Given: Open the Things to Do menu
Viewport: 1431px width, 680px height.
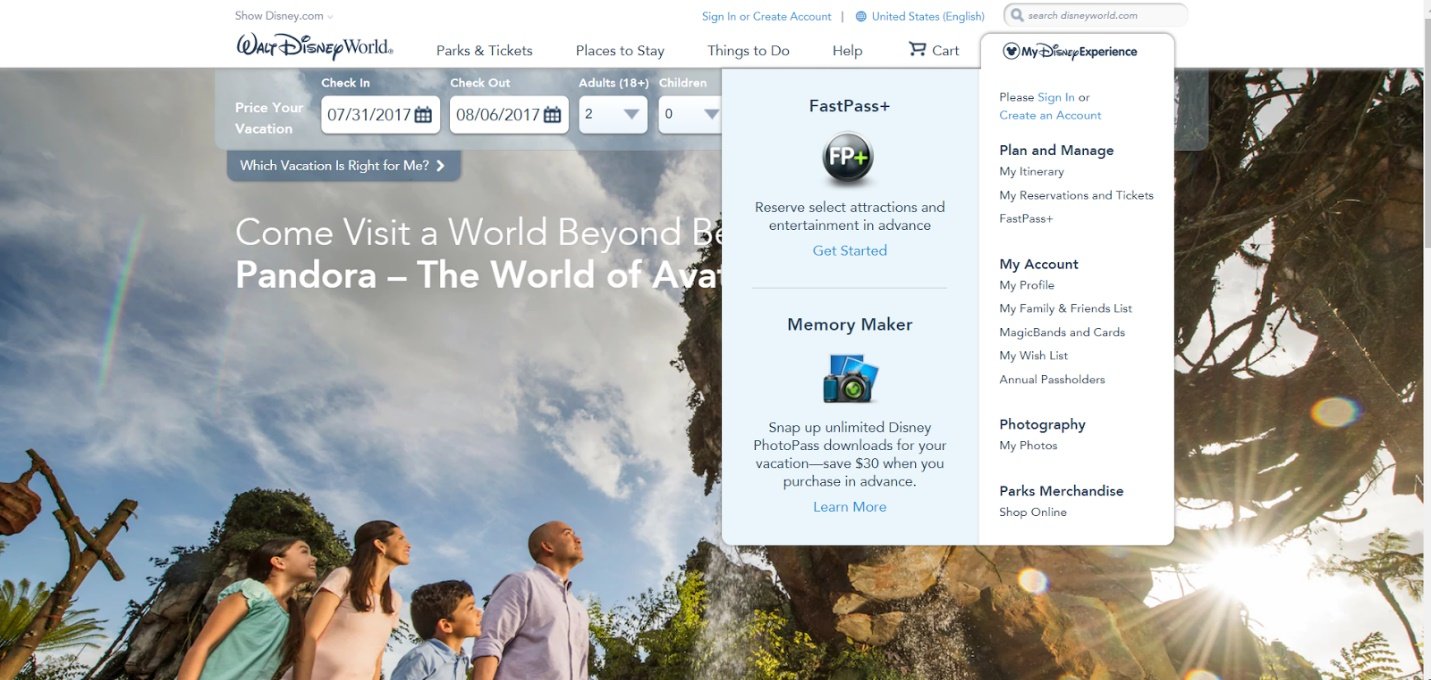Looking at the screenshot, I should tap(748, 50).
